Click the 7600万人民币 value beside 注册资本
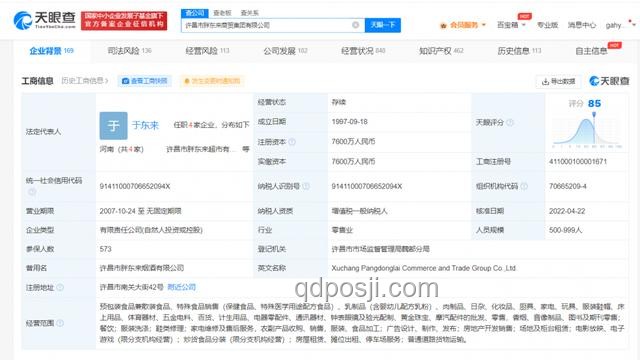 pyautogui.click(x=353, y=142)
